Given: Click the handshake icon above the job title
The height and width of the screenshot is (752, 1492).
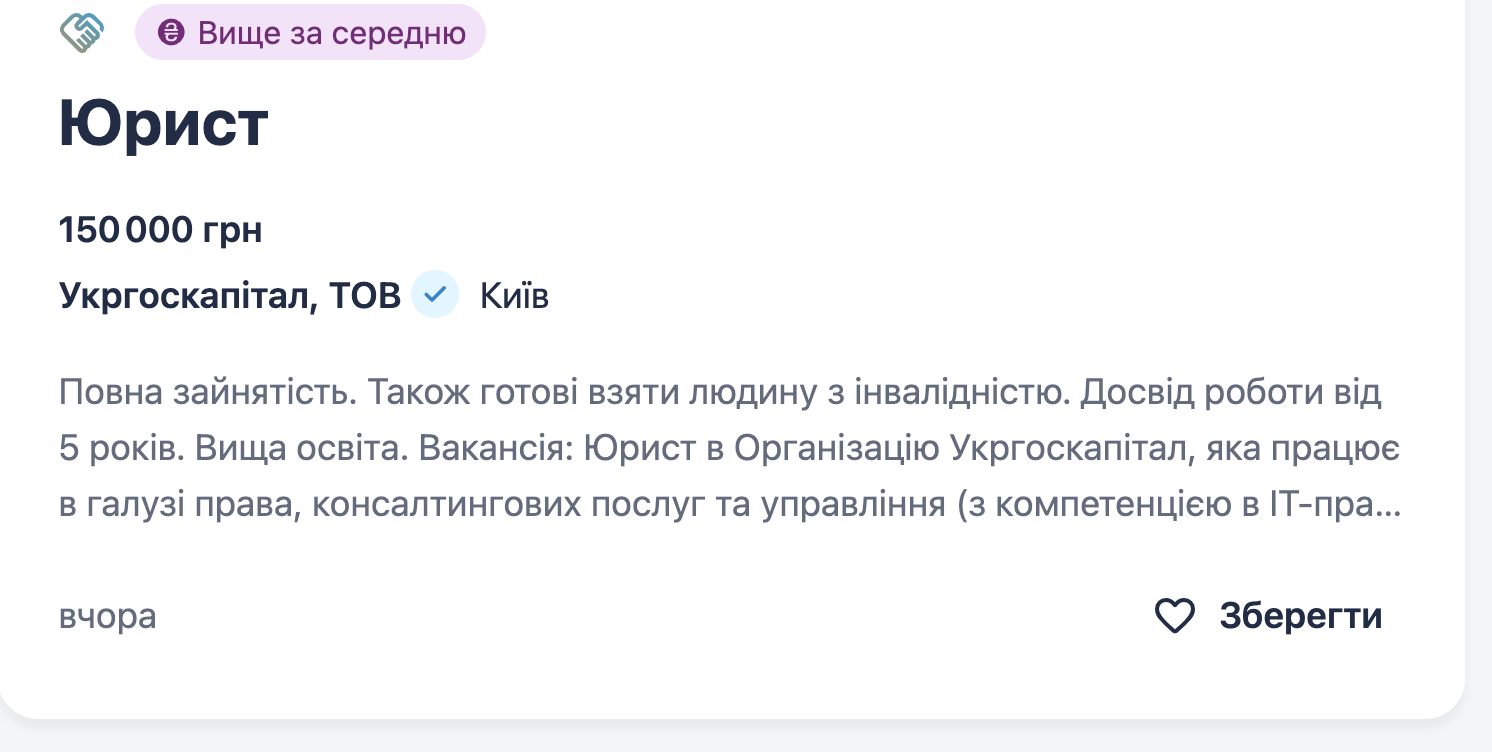Looking at the screenshot, I should tap(82, 32).
